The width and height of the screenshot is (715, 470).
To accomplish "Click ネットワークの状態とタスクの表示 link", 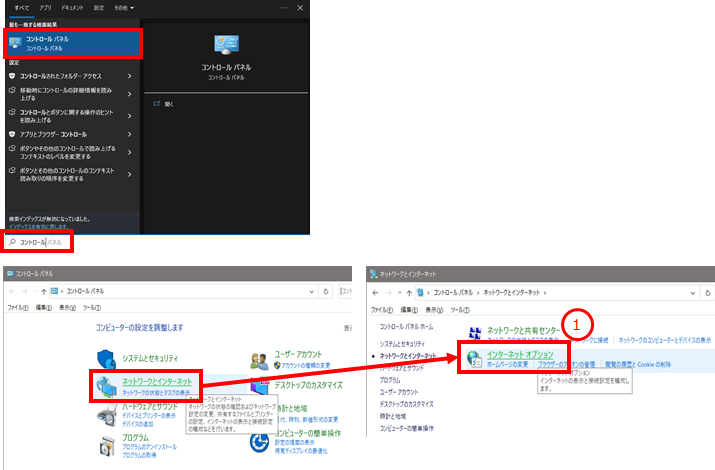I will coord(156,393).
